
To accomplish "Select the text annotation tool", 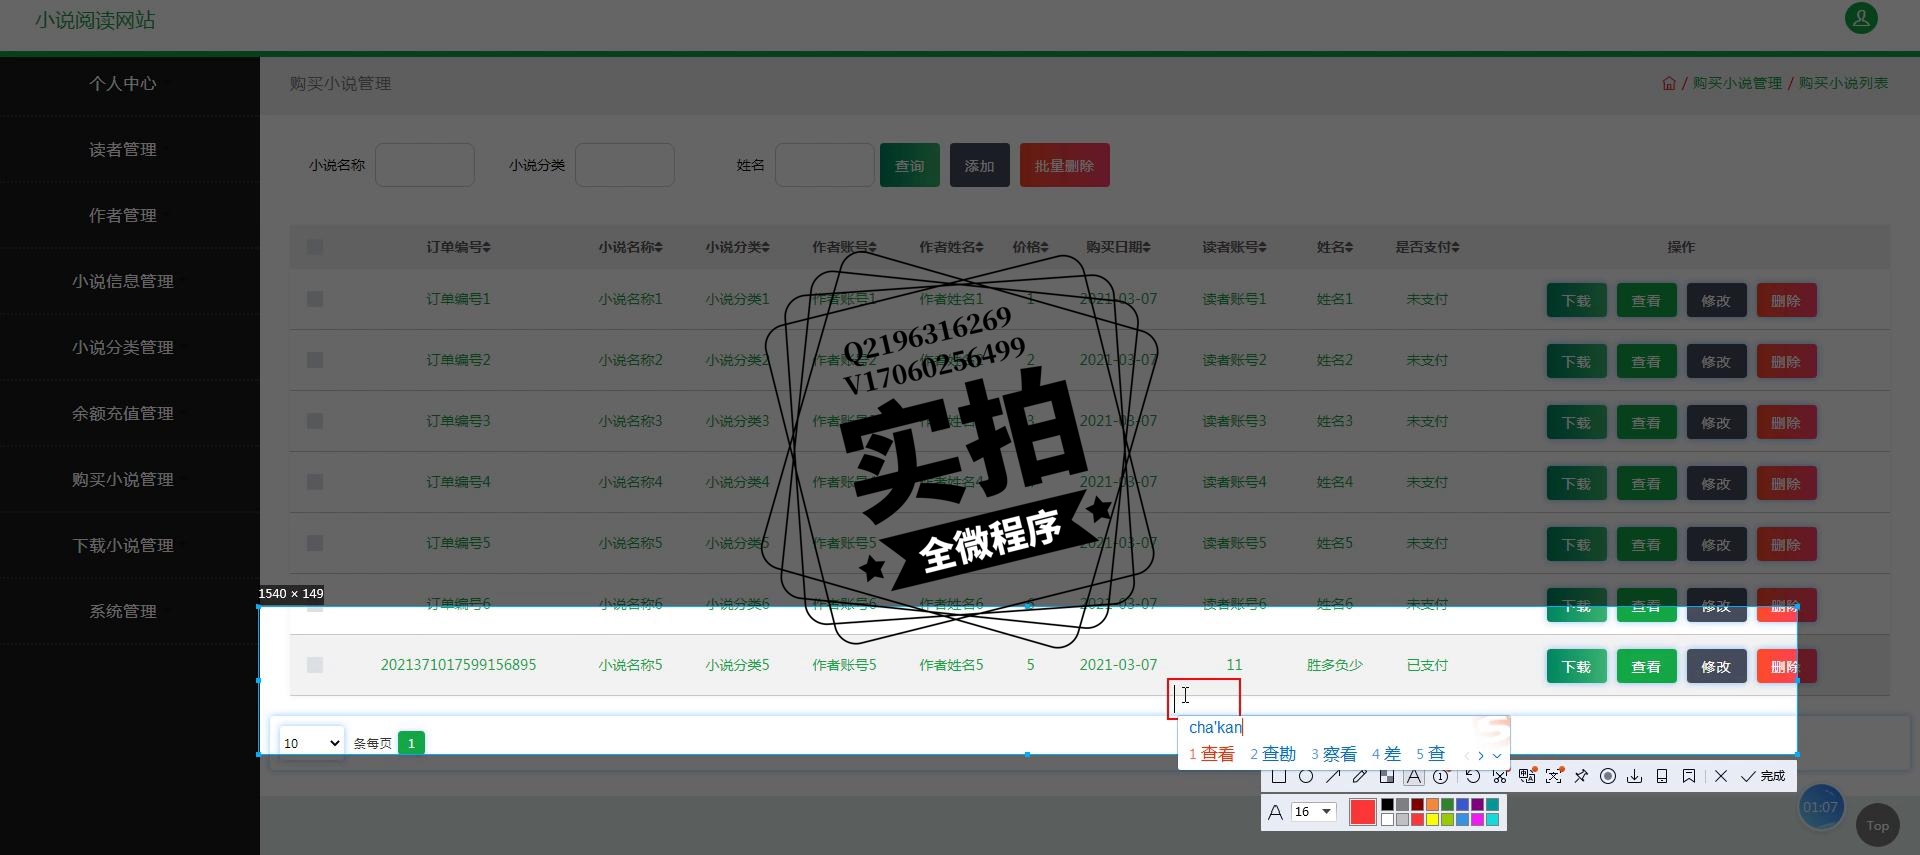I will 1414,776.
